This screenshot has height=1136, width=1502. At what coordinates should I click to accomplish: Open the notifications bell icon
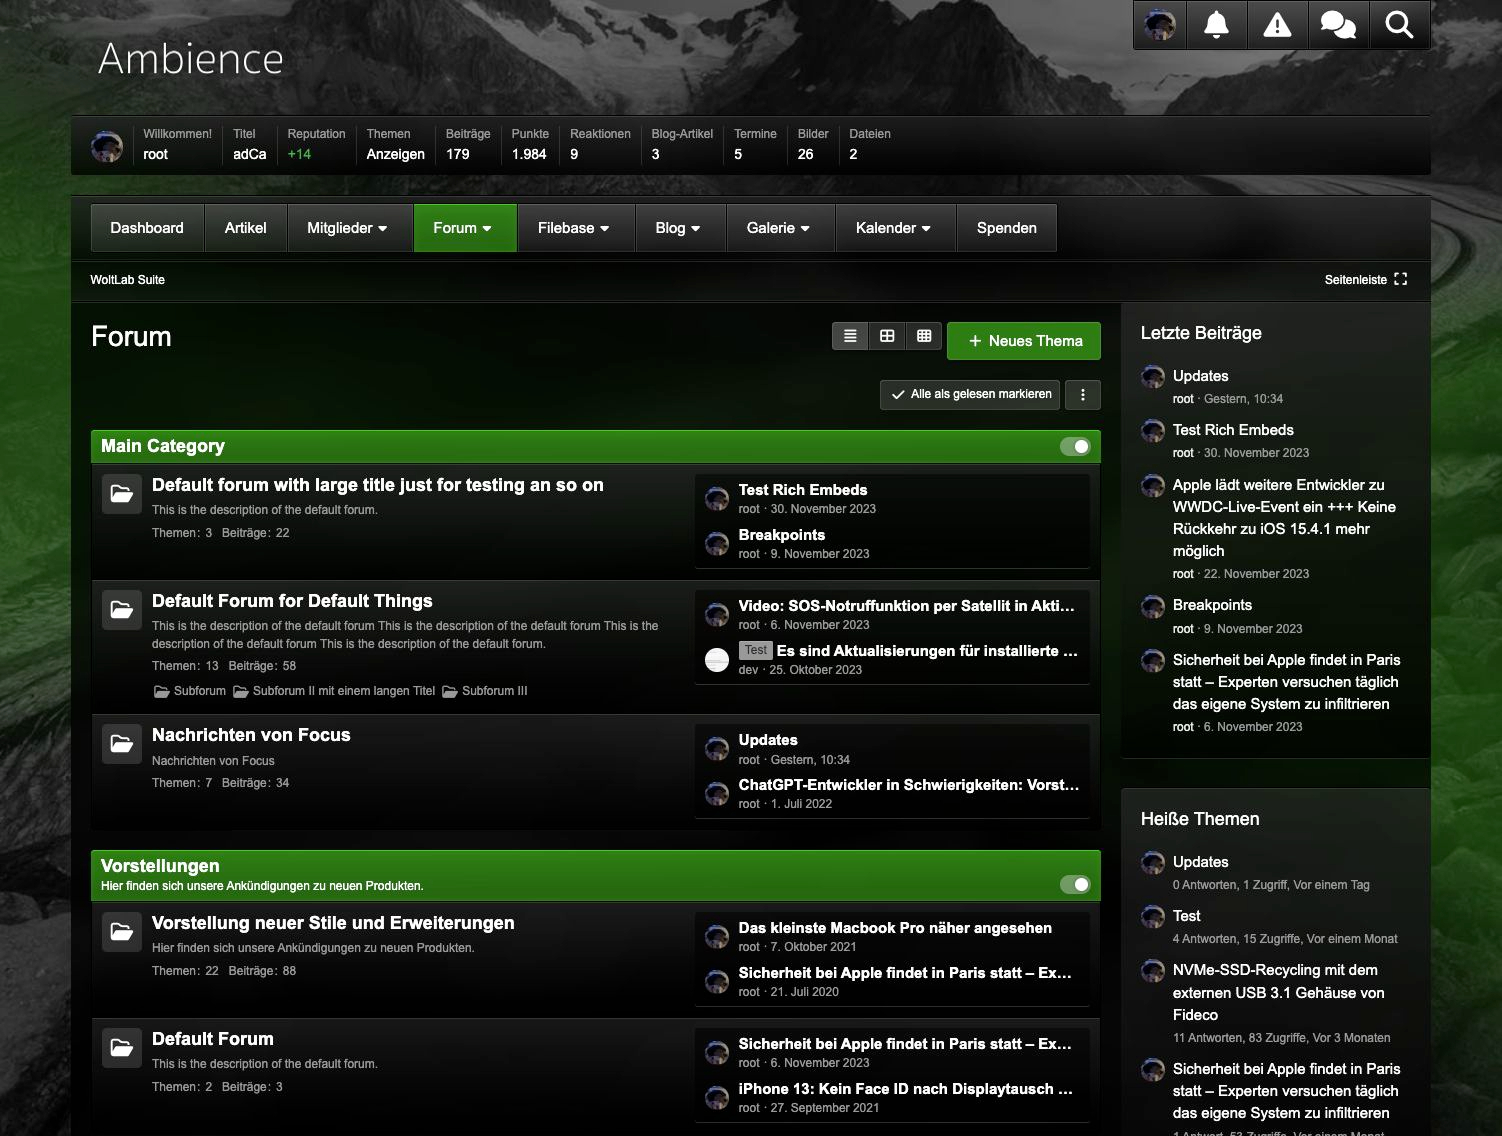click(1216, 25)
